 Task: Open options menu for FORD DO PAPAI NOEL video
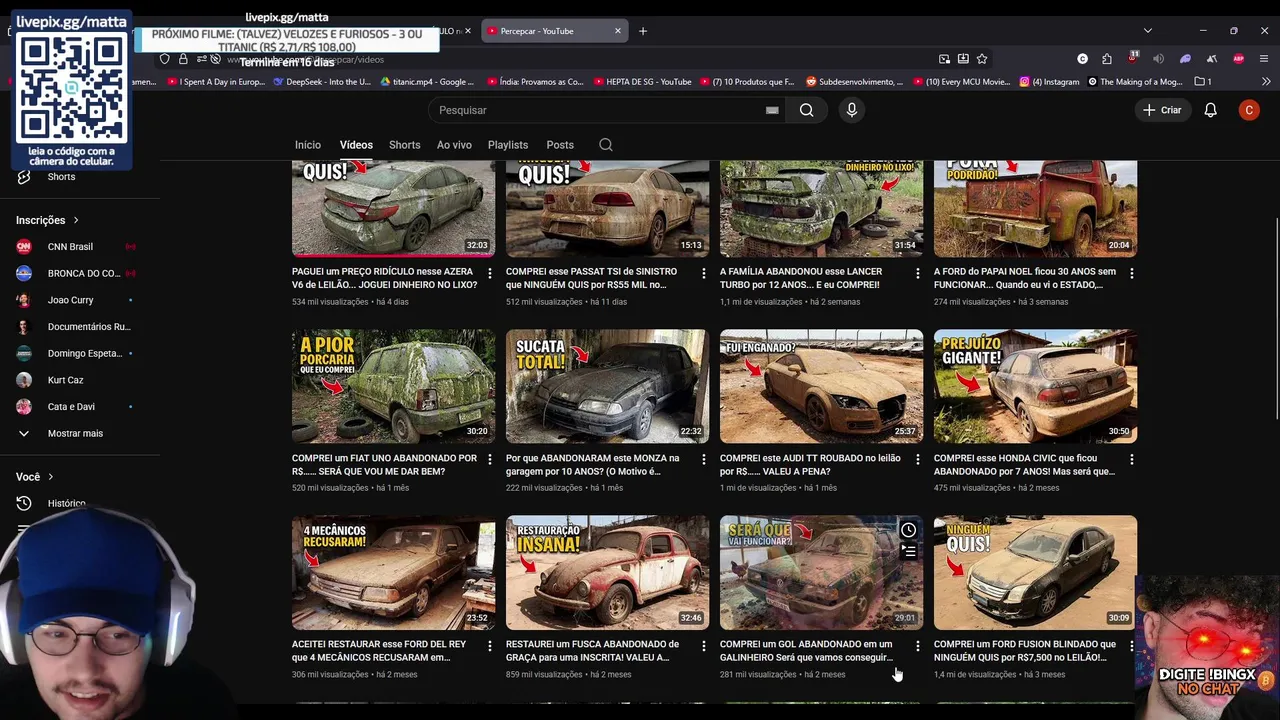pos(1131,273)
